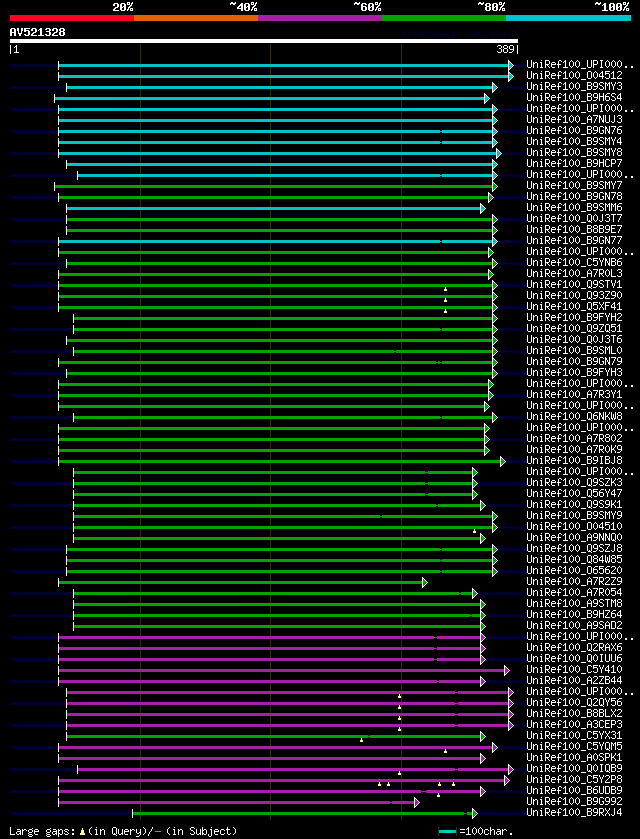Select the UniRef100_B9HZ64 entry
The width and height of the screenshot is (640, 839).
click(574, 614)
